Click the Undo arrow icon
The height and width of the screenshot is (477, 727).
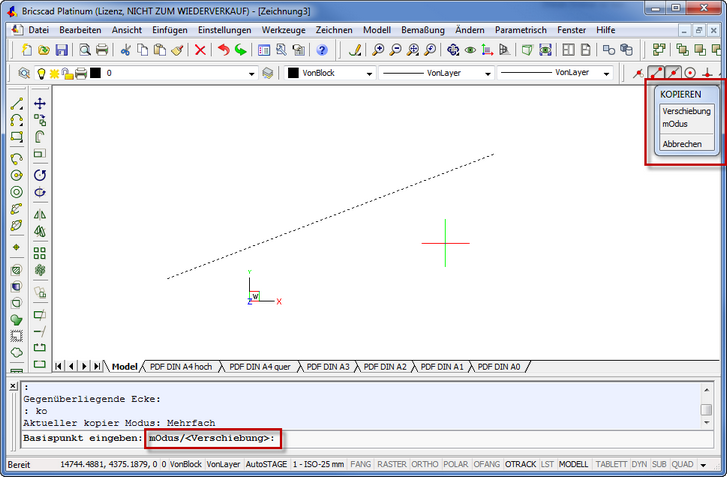(223, 49)
